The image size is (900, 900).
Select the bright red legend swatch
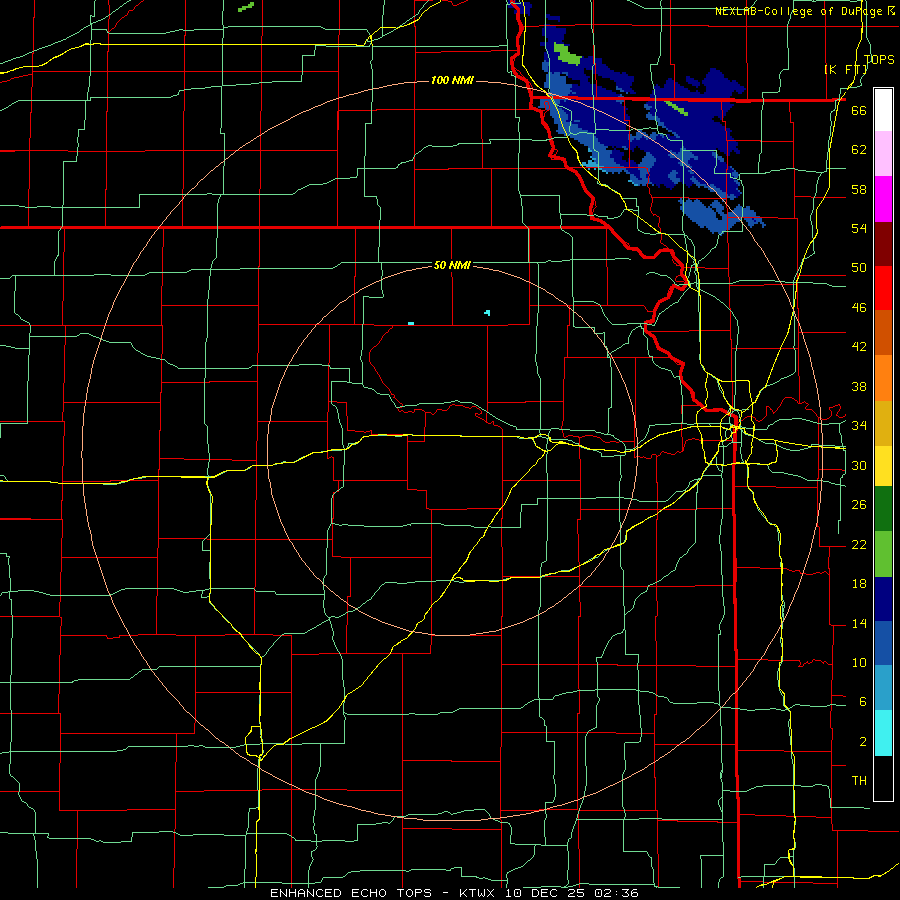click(x=883, y=288)
